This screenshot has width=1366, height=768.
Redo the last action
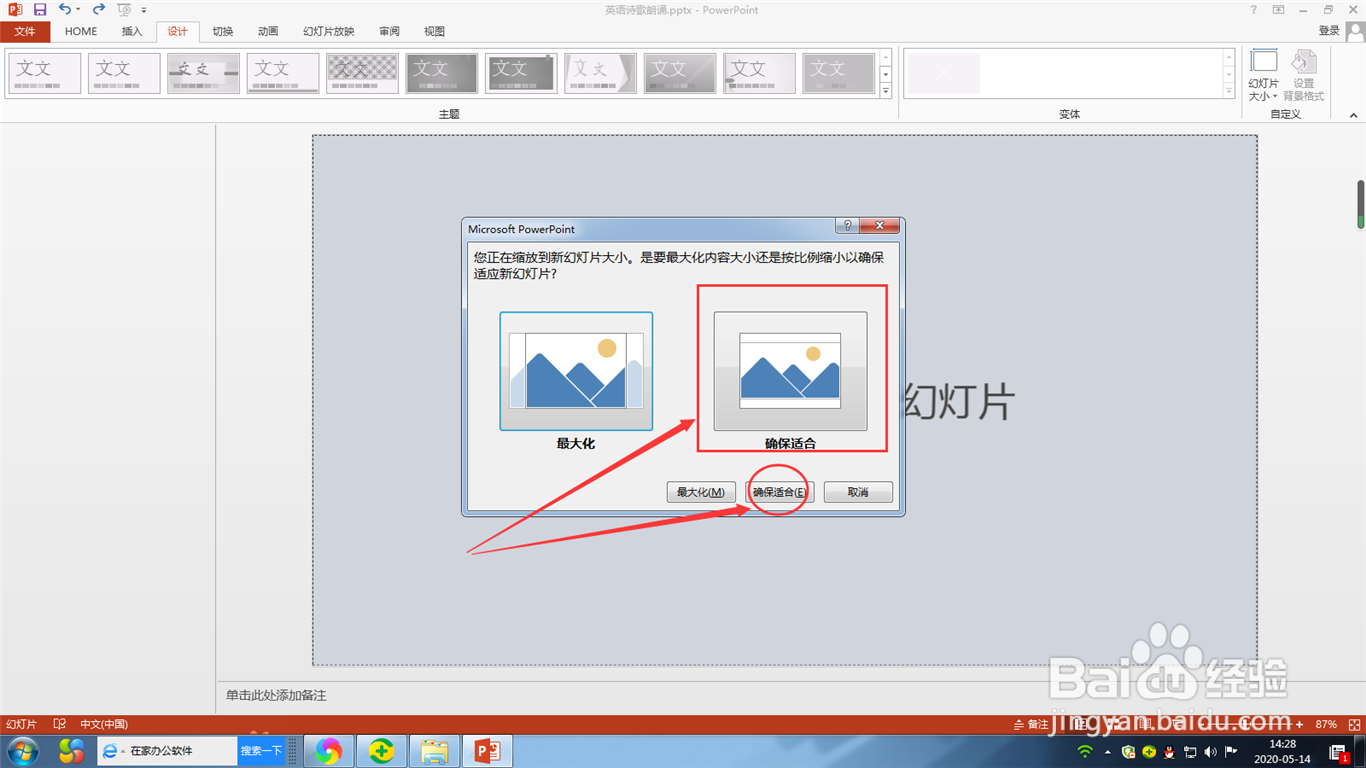[98, 9]
